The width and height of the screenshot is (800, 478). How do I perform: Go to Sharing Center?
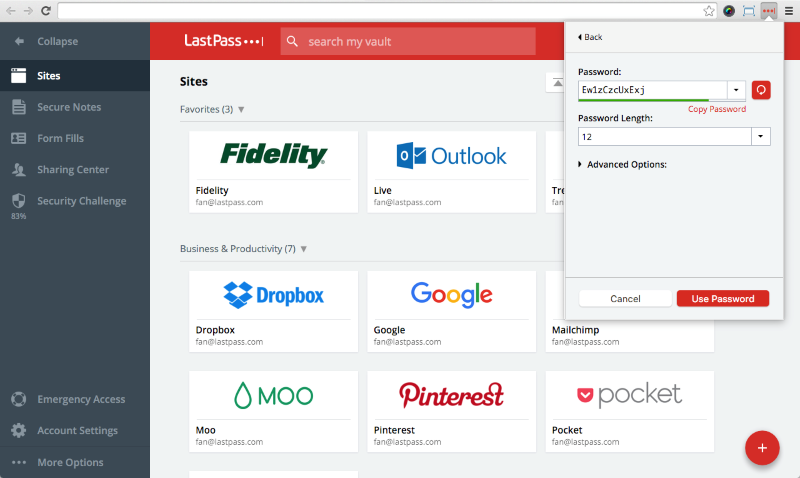(75, 169)
